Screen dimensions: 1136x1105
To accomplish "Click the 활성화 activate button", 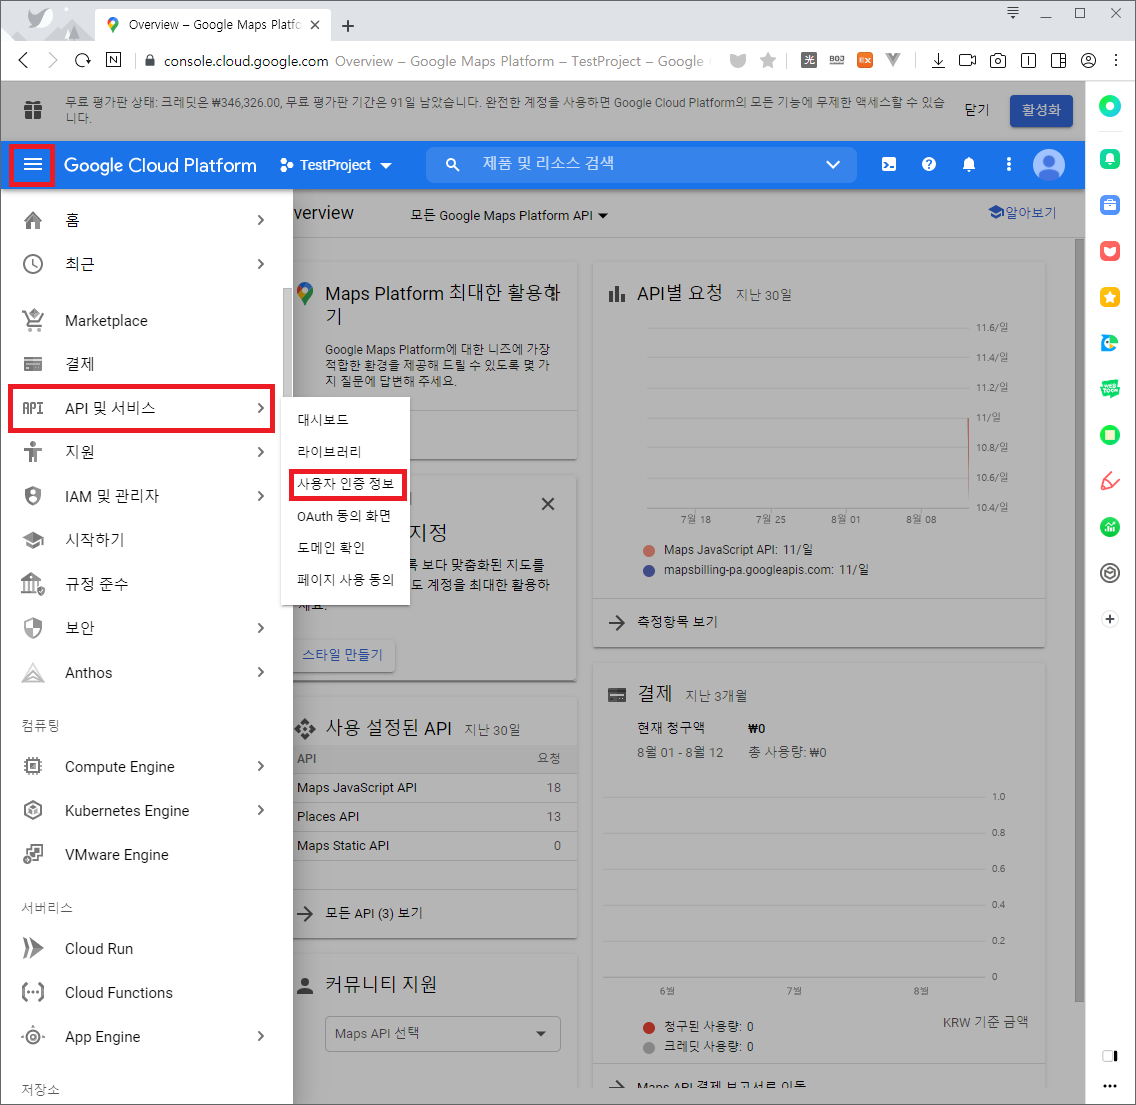I will coord(1041,110).
